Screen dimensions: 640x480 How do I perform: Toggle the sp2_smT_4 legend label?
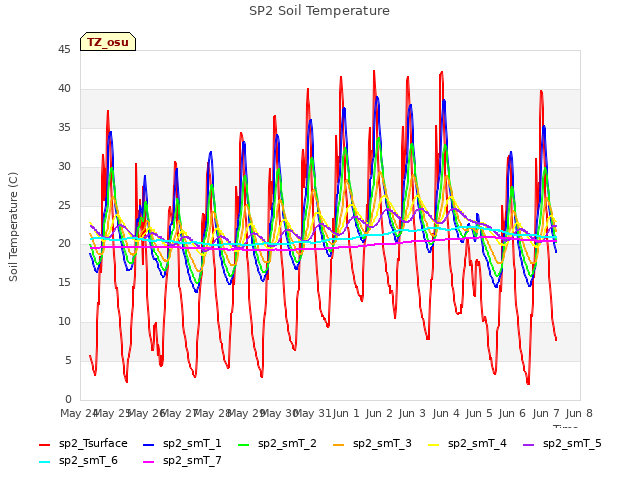pos(477,444)
